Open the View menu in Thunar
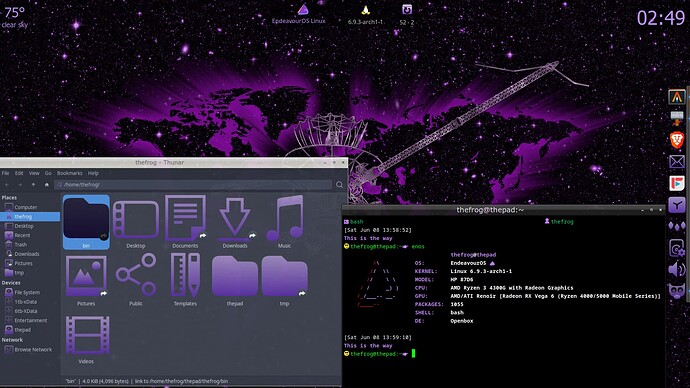The width and height of the screenshot is (690, 388). pyautogui.click(x=34, y=173)
